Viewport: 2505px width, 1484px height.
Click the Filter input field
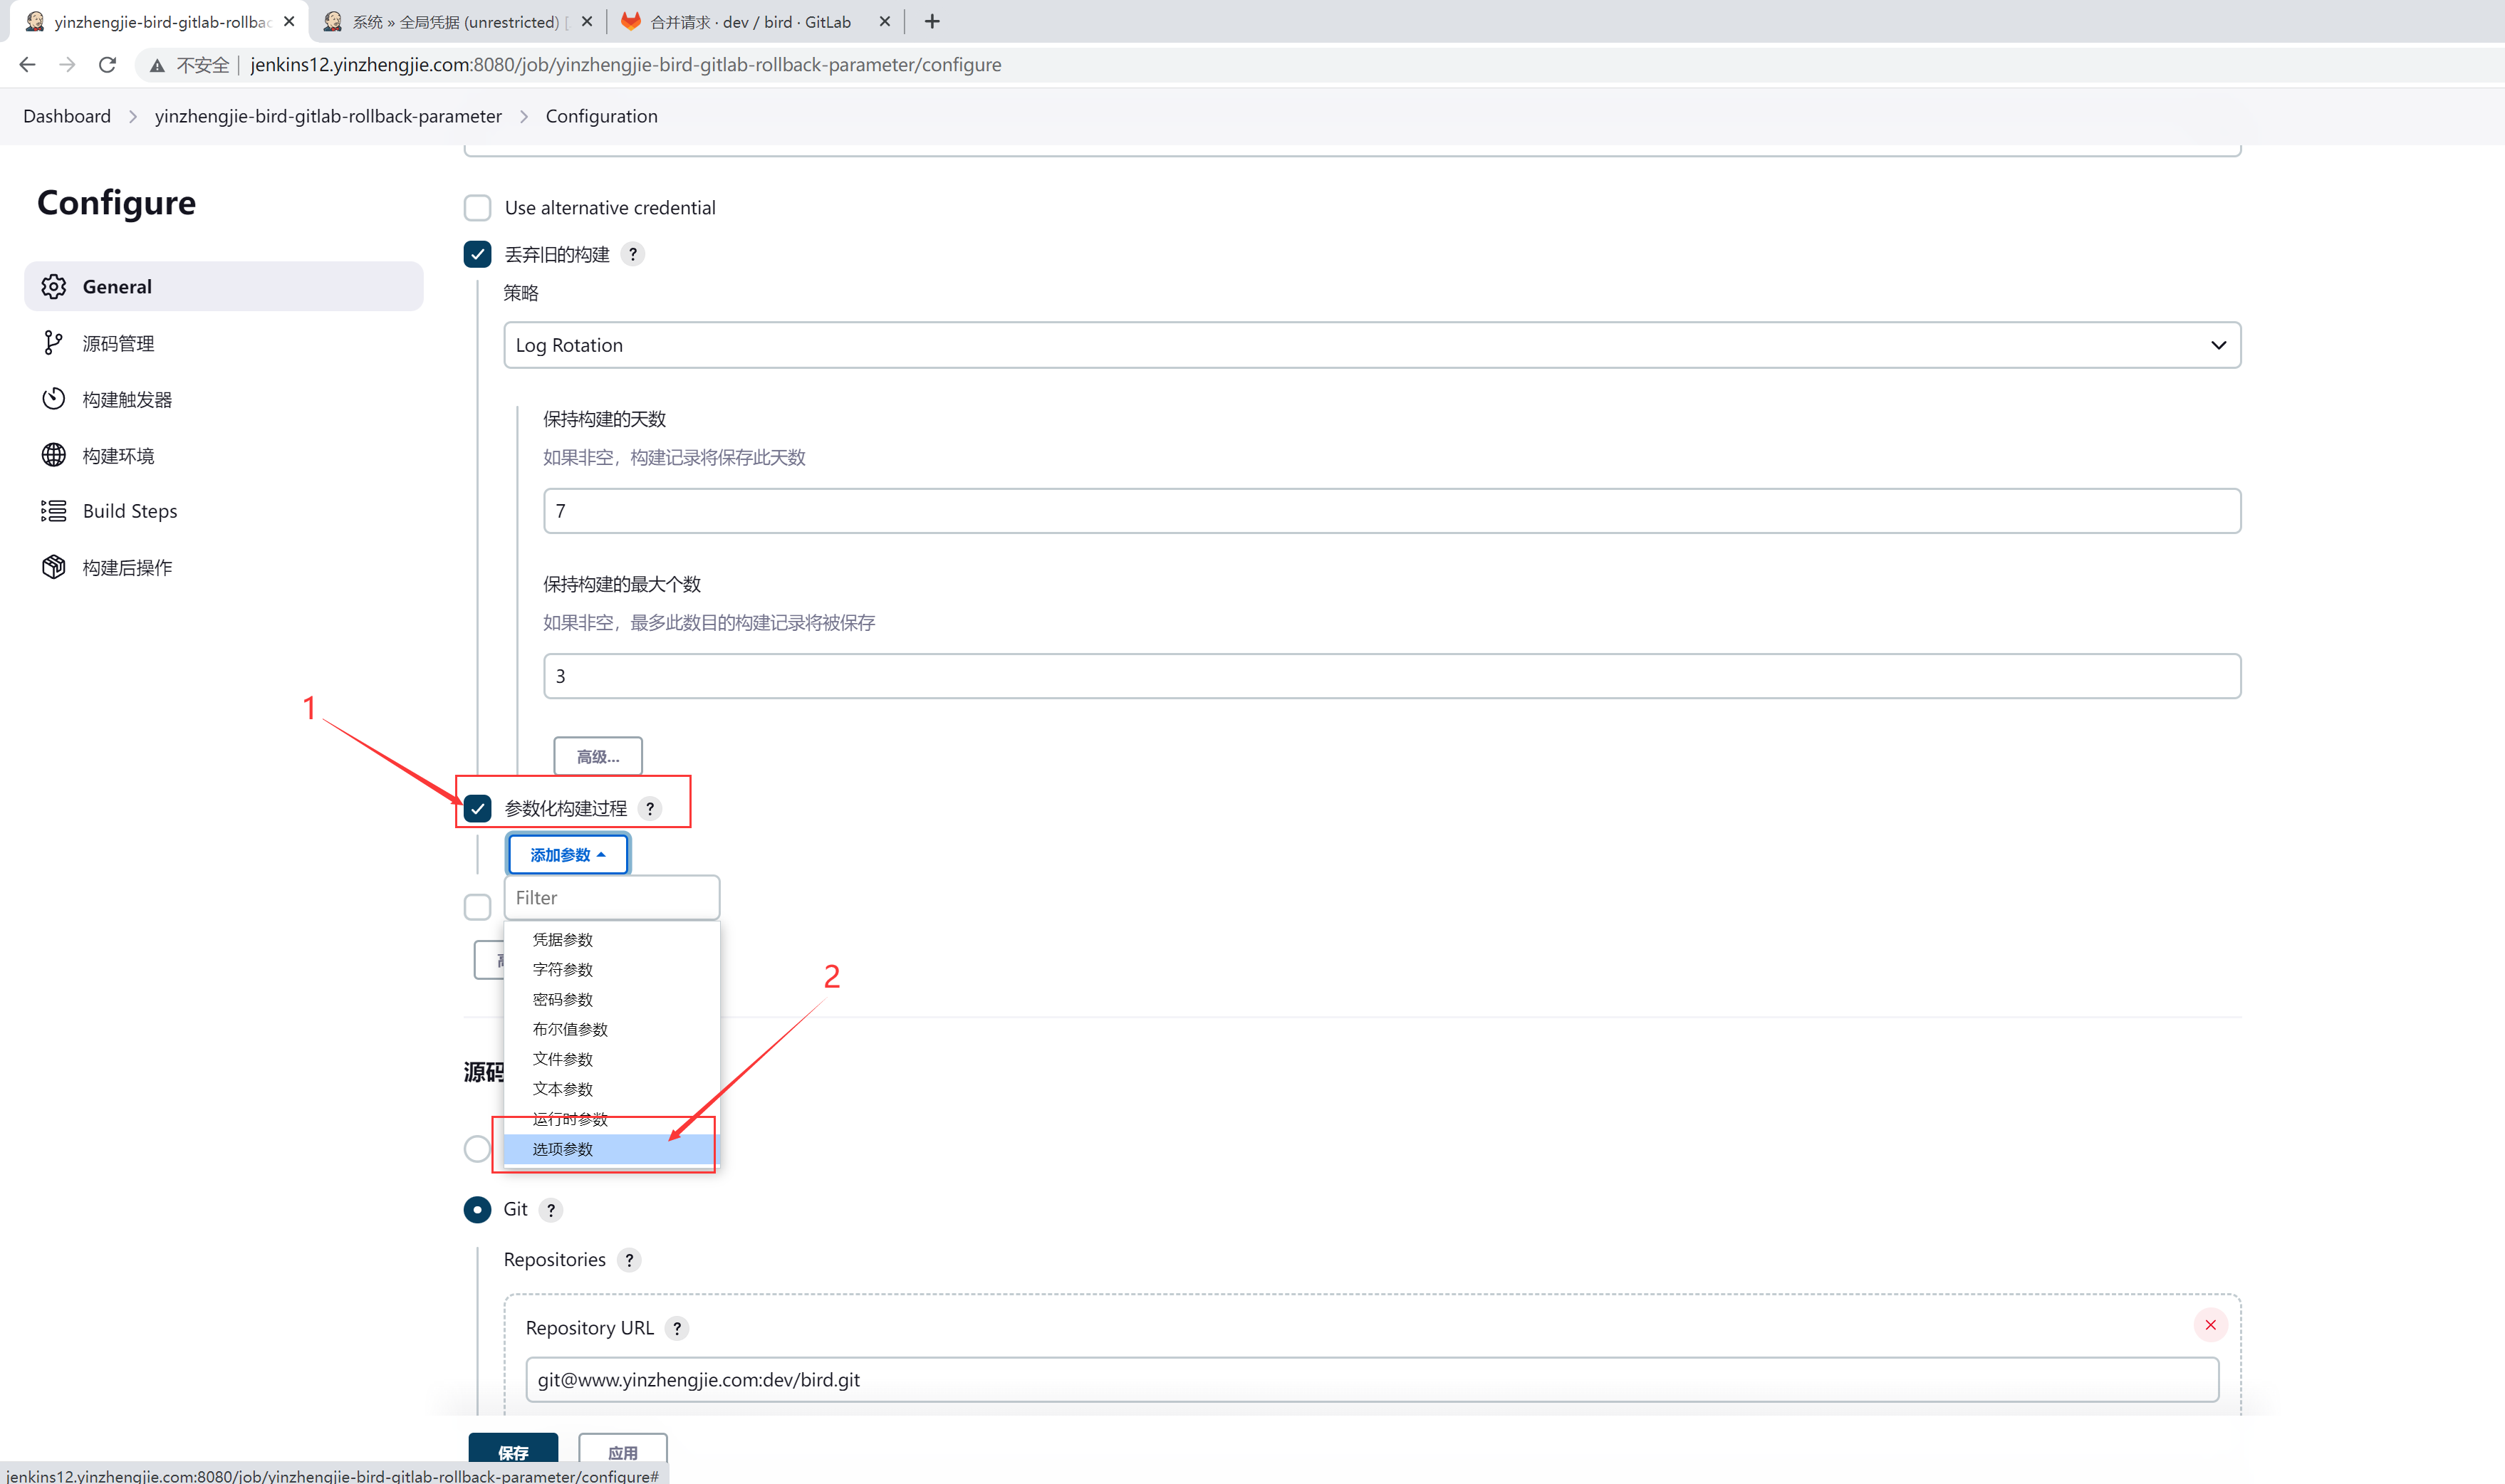pos(611,898)
